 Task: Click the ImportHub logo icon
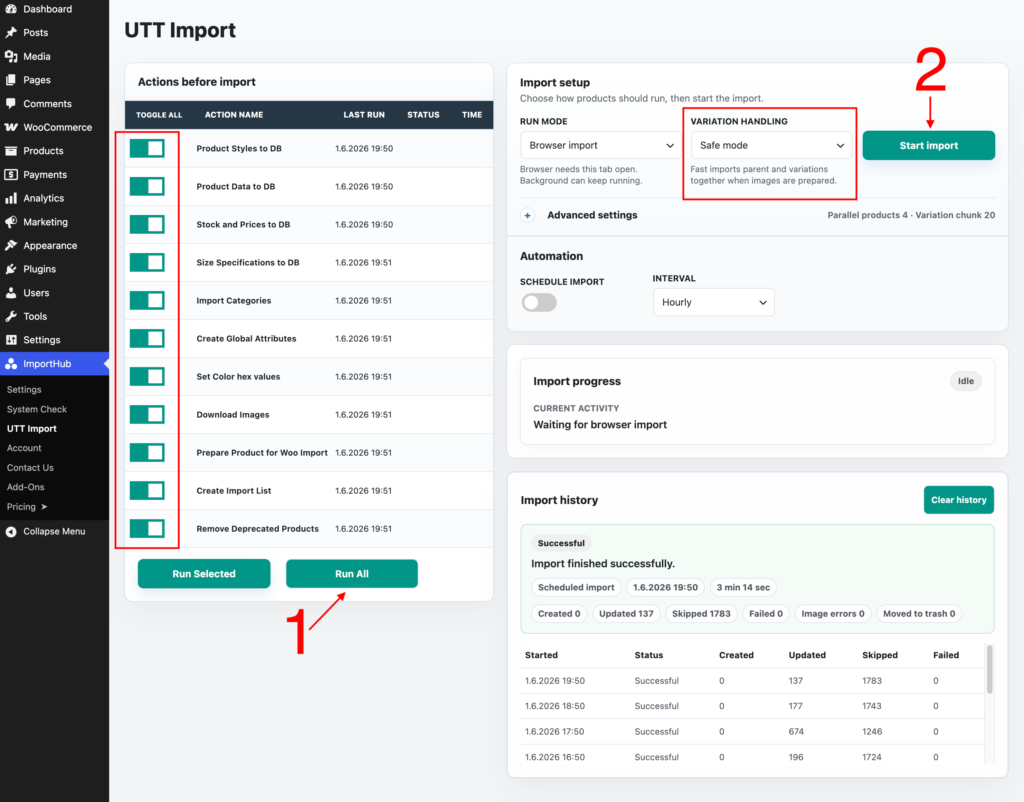pos(11,364)
